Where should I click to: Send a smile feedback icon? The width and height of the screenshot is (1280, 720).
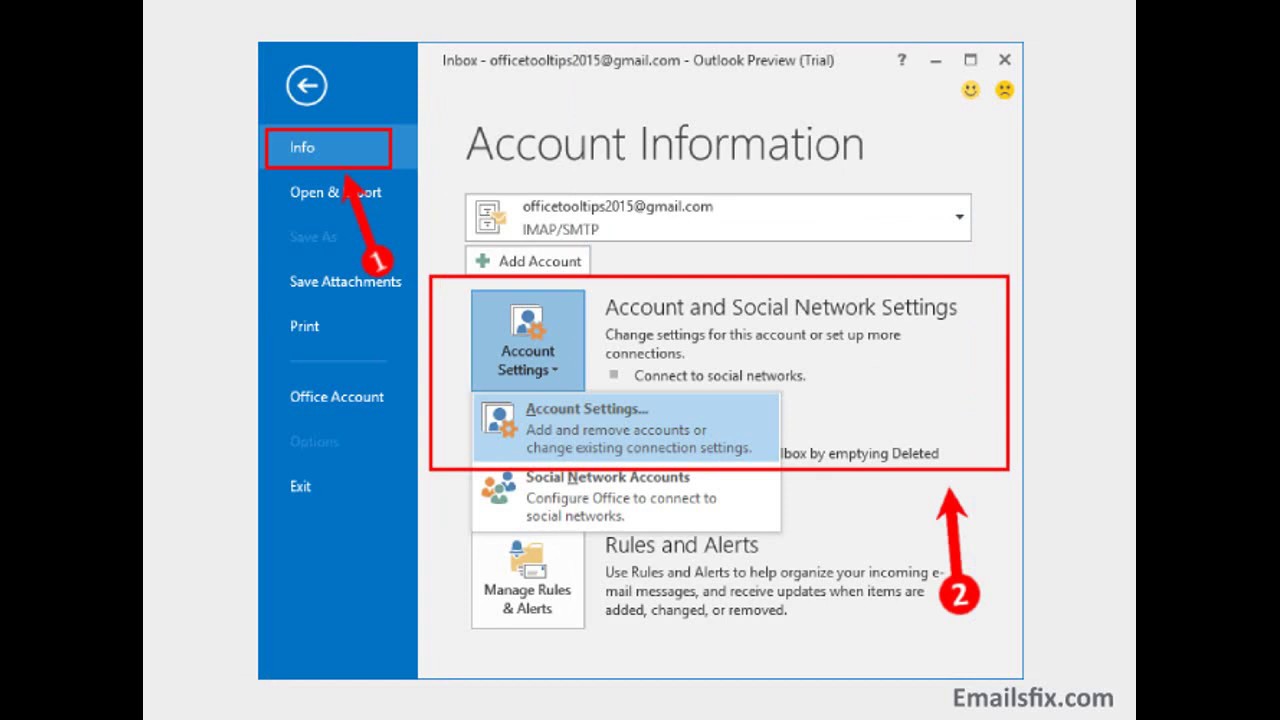(970, 90)
